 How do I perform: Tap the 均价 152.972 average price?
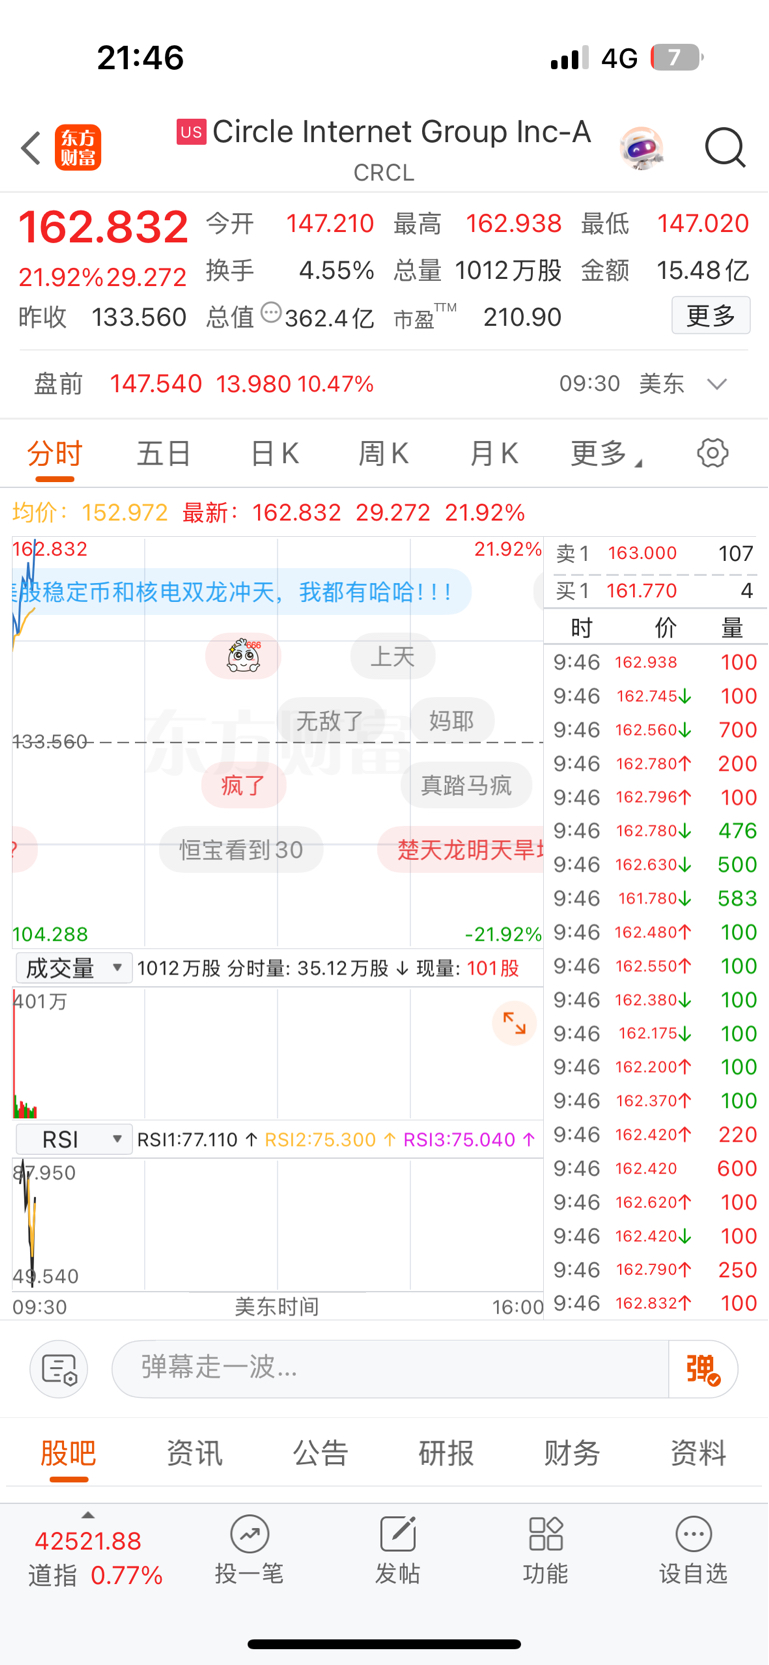click(x=90, y=513)
